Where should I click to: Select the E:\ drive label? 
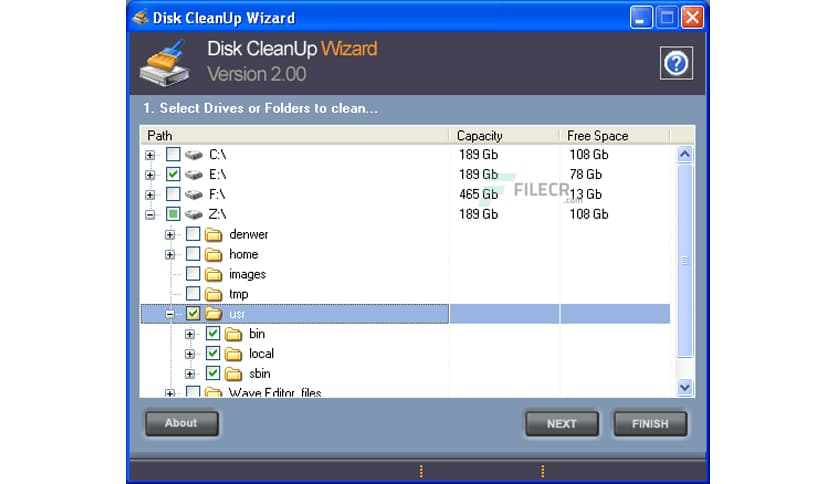[x=218, y=174]
